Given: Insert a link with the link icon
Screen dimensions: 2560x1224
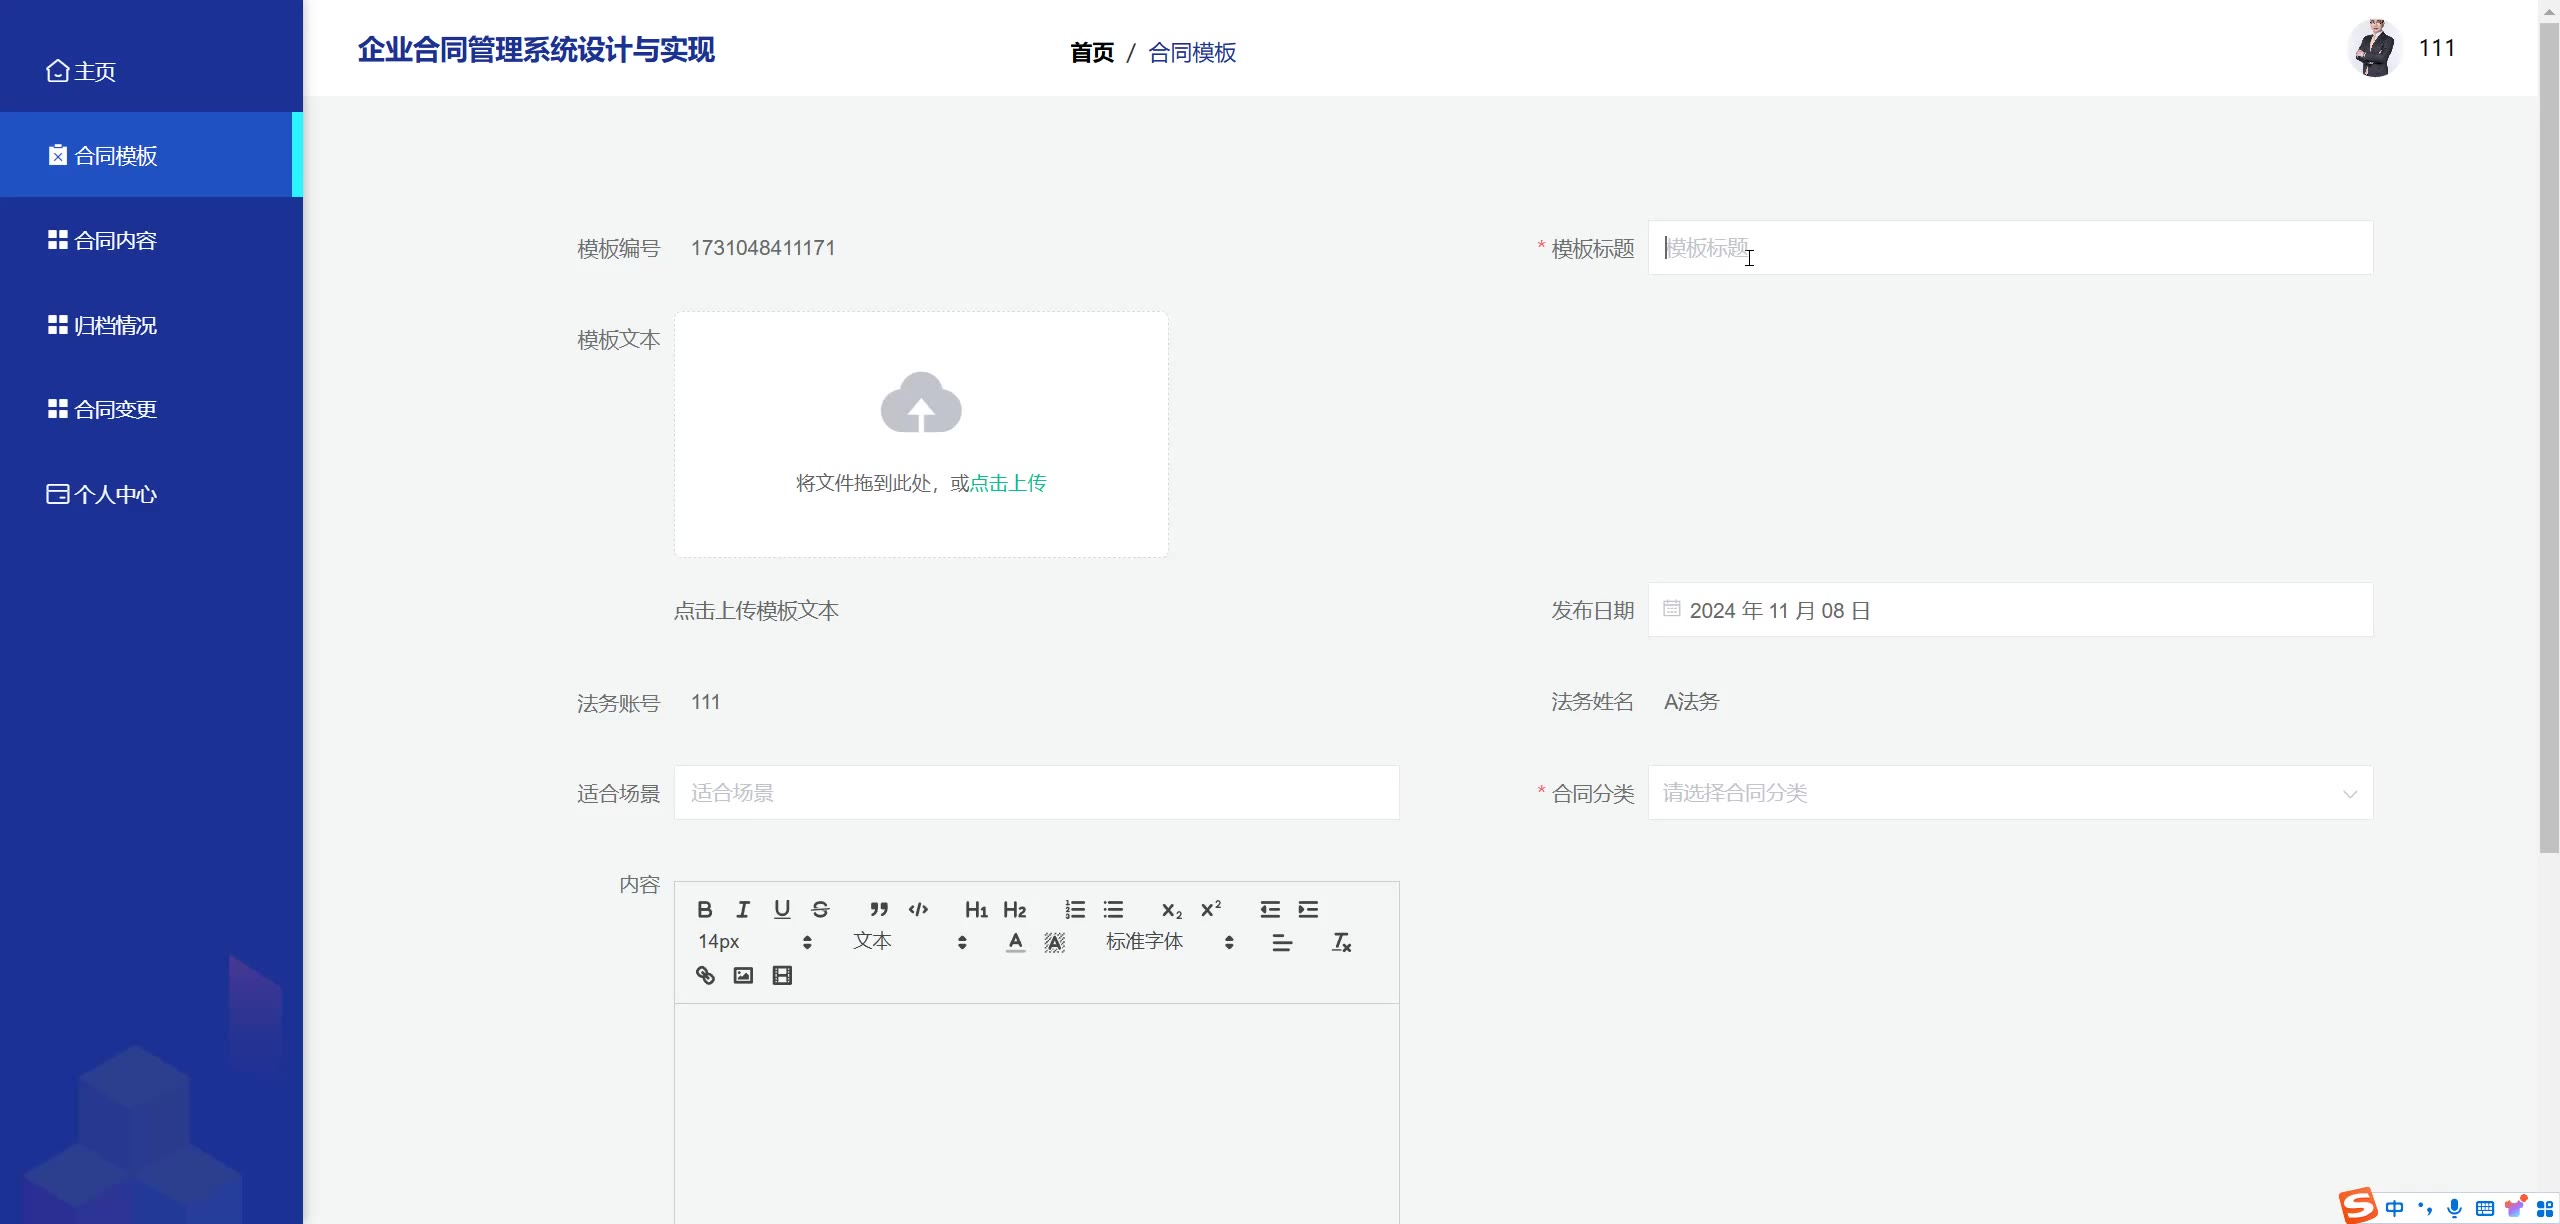Looking at the screenshot, I should (705, 975).
